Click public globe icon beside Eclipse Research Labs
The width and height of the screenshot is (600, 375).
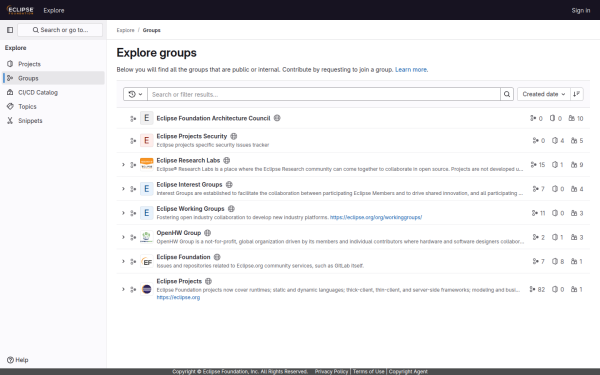click(x=227, y=160)
